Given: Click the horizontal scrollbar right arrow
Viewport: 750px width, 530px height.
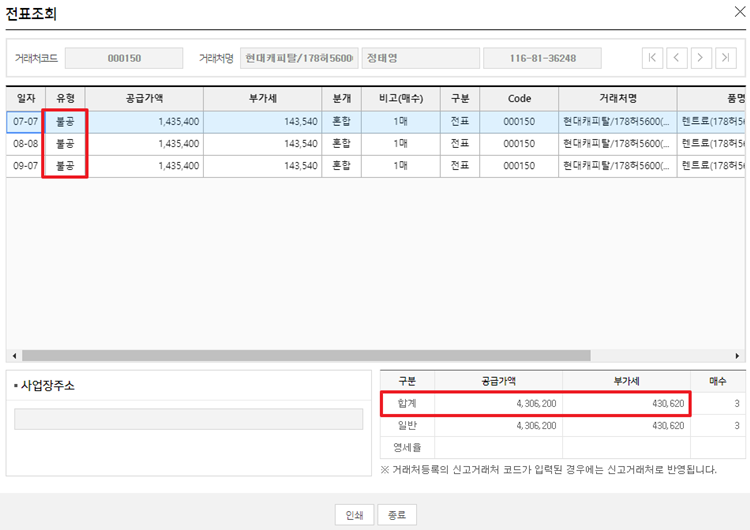Looking at the screenshot, I should 737,355.
